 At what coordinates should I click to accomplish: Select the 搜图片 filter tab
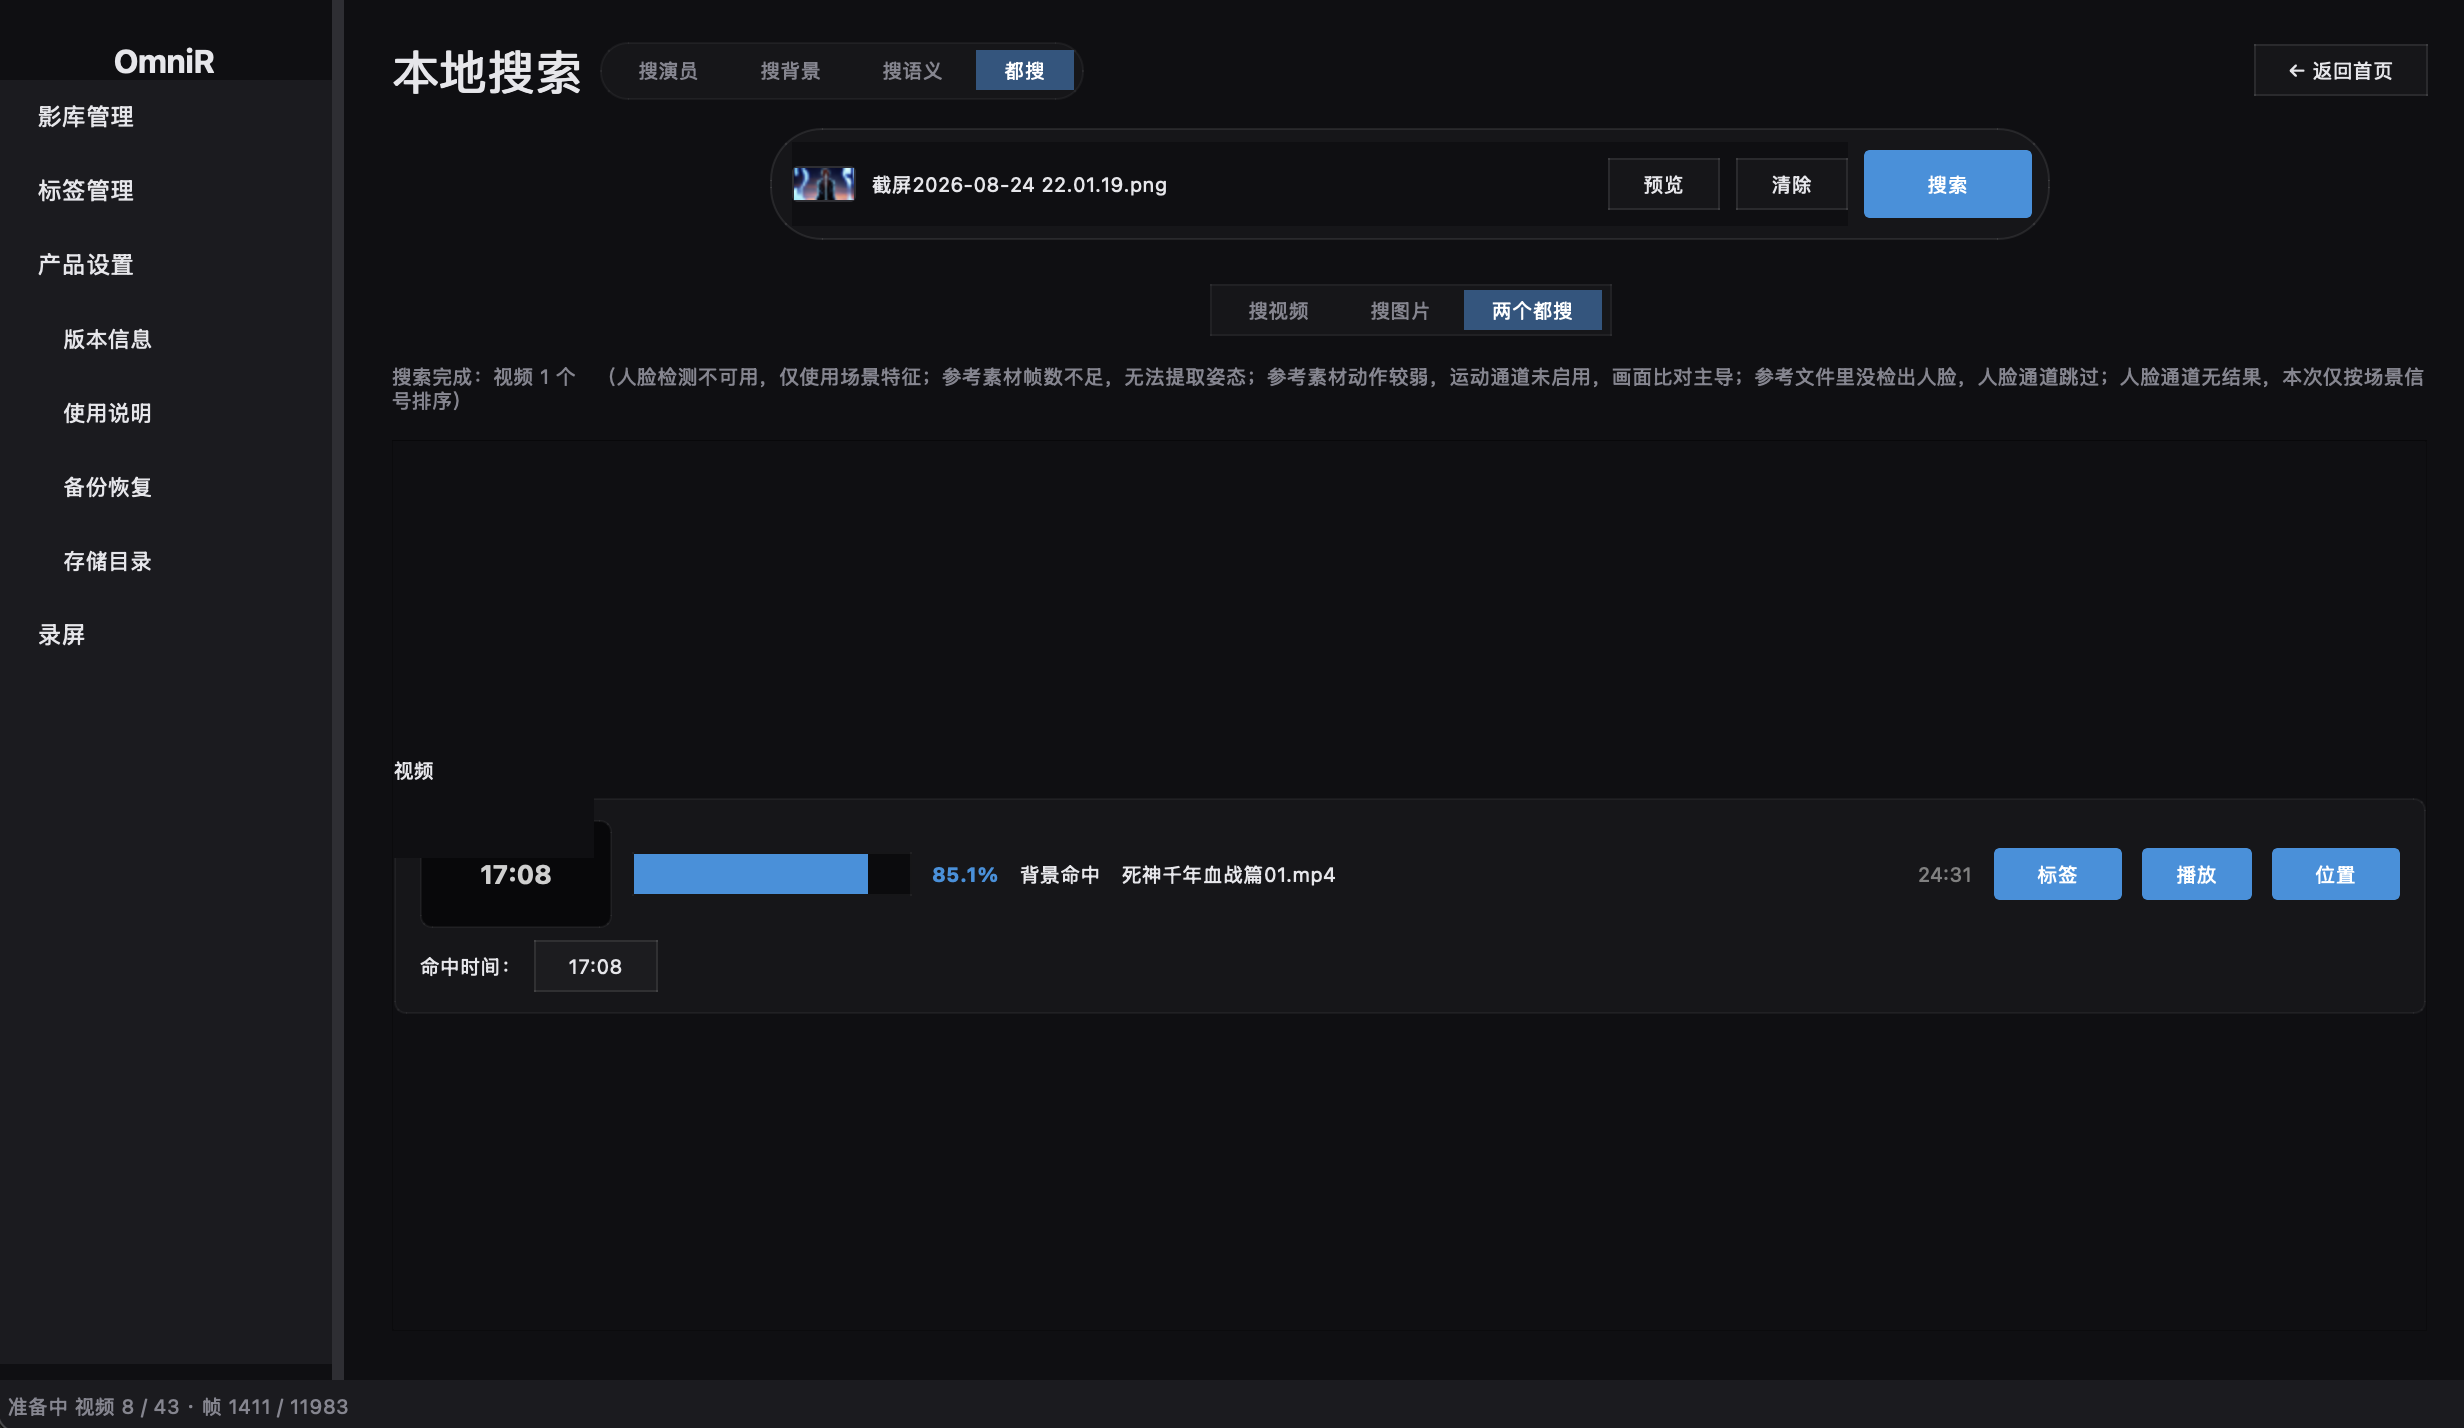coord(1400,311)
